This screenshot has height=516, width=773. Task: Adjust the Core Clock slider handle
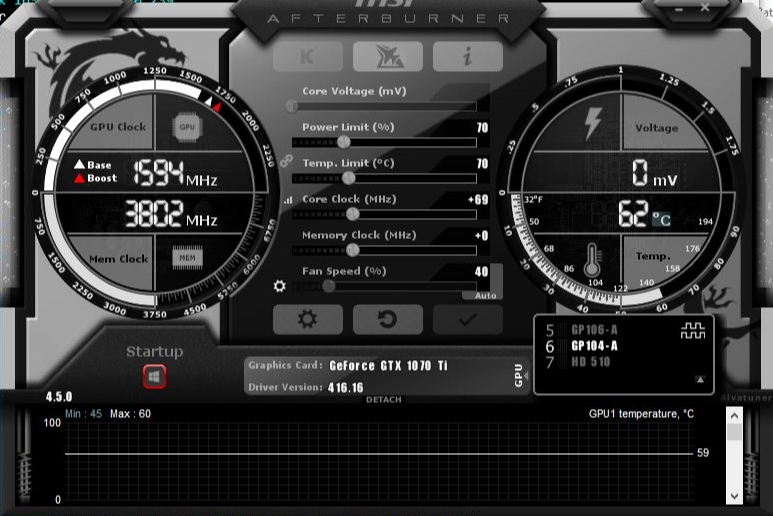352,214
